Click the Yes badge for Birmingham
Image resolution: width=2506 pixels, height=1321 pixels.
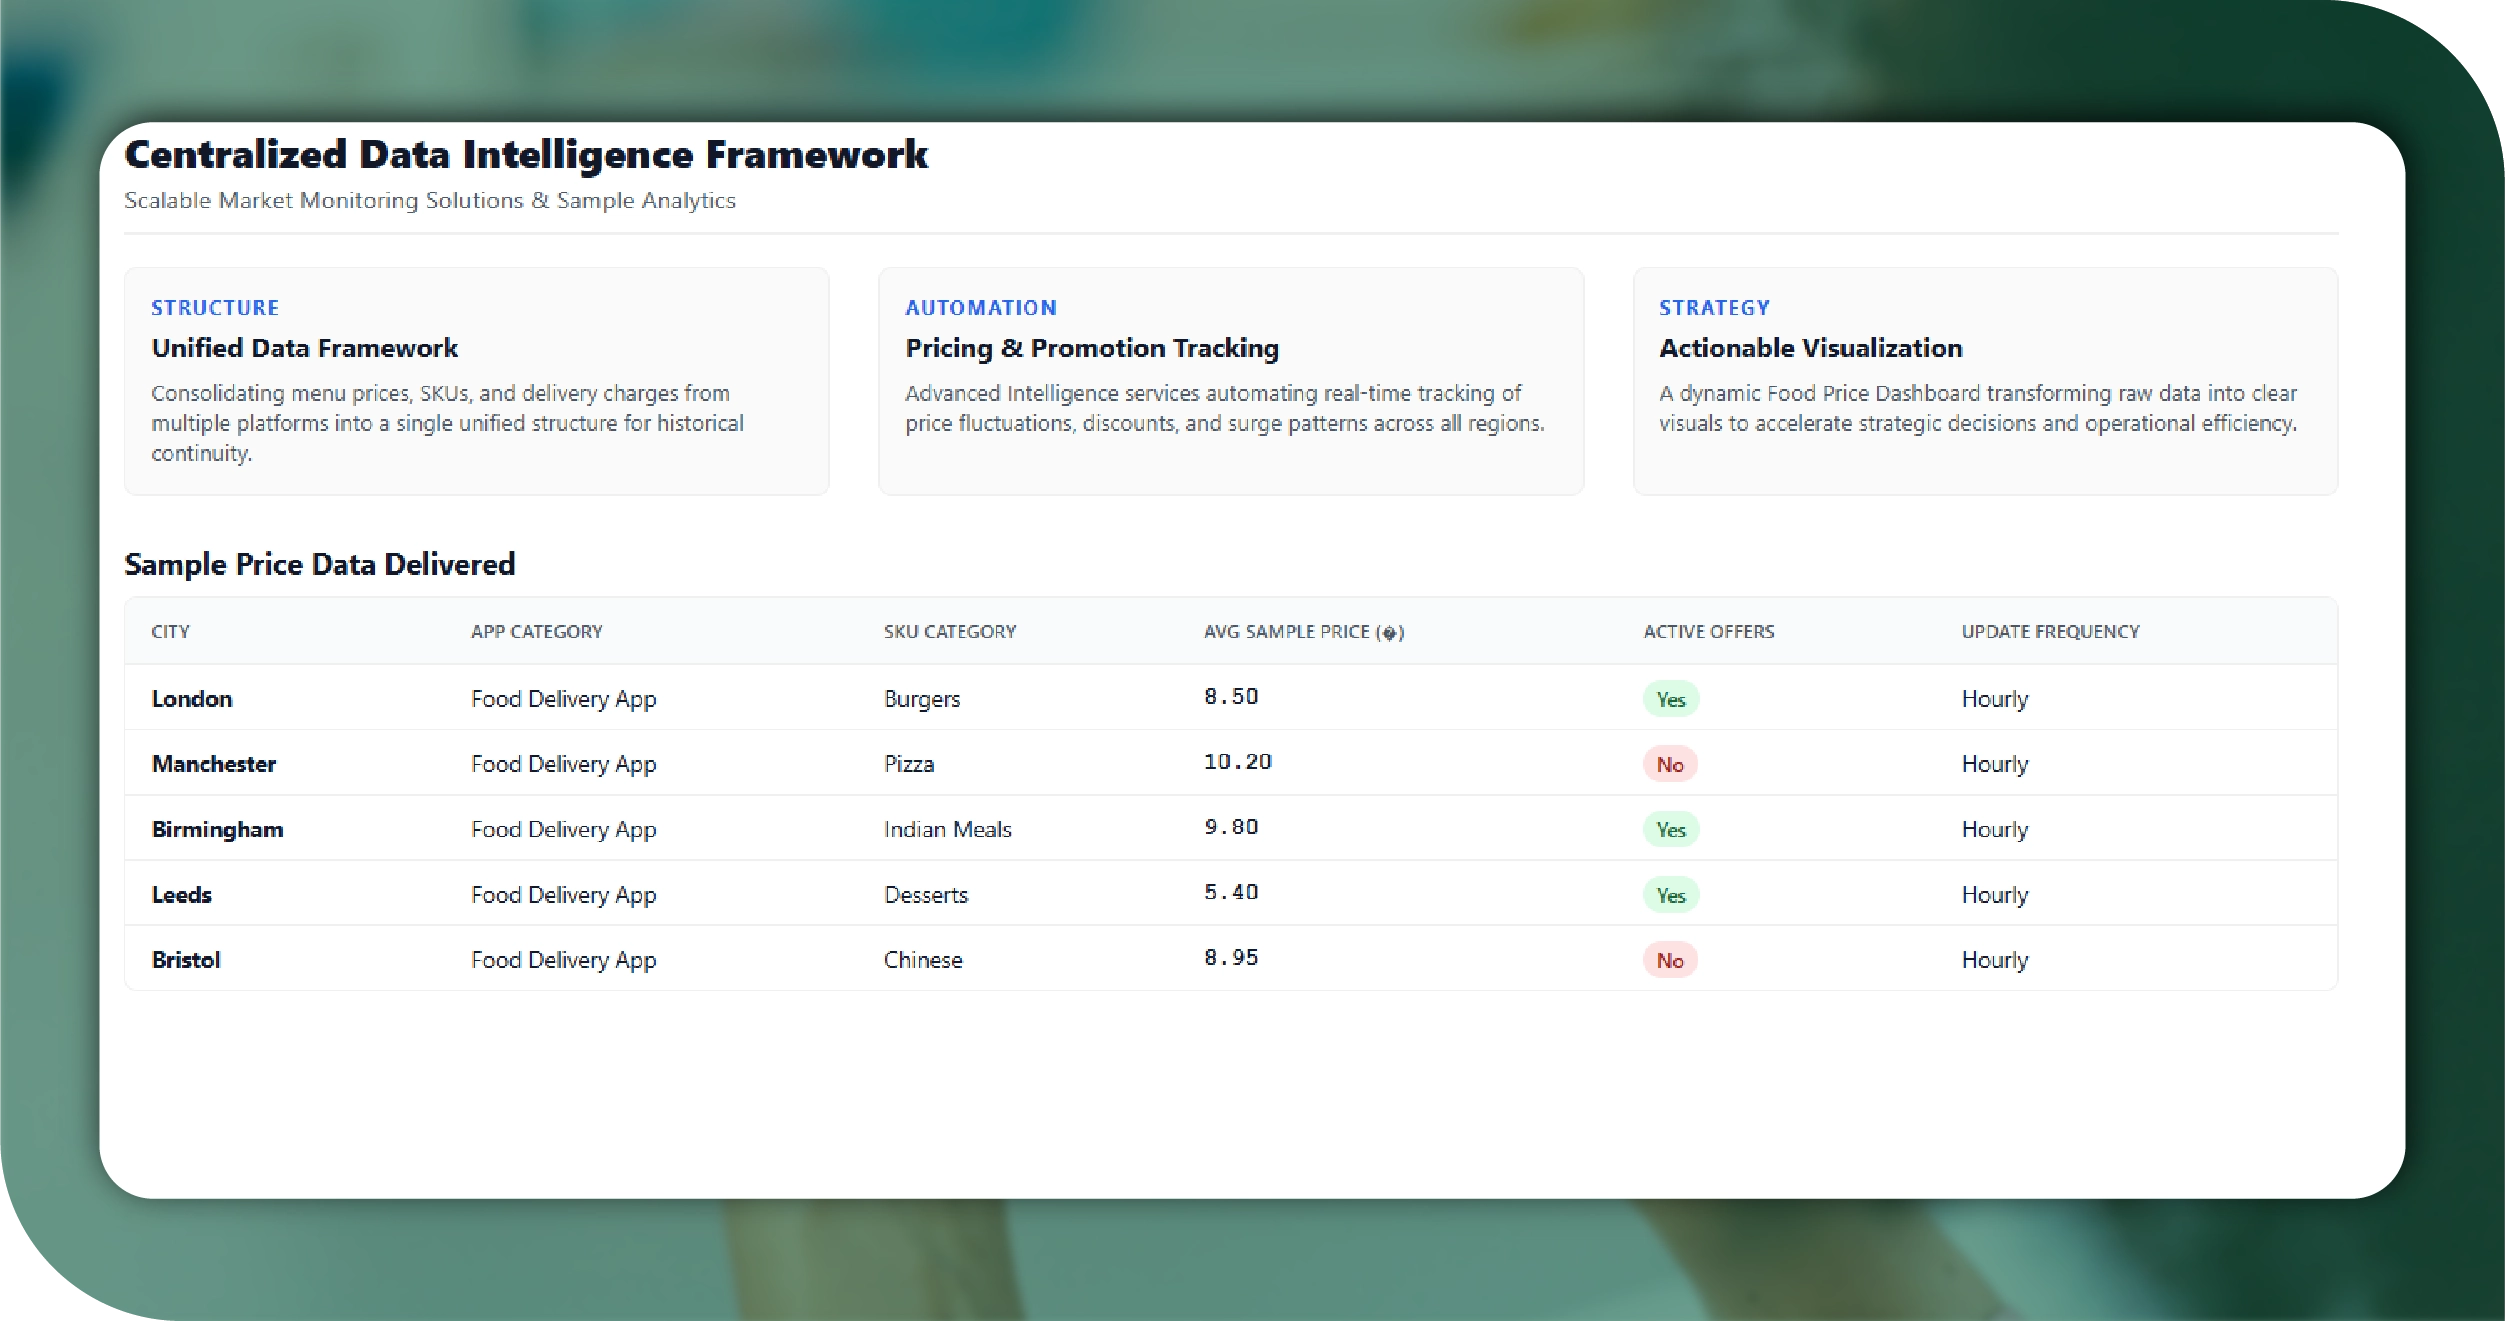(x=1670, y=829)
